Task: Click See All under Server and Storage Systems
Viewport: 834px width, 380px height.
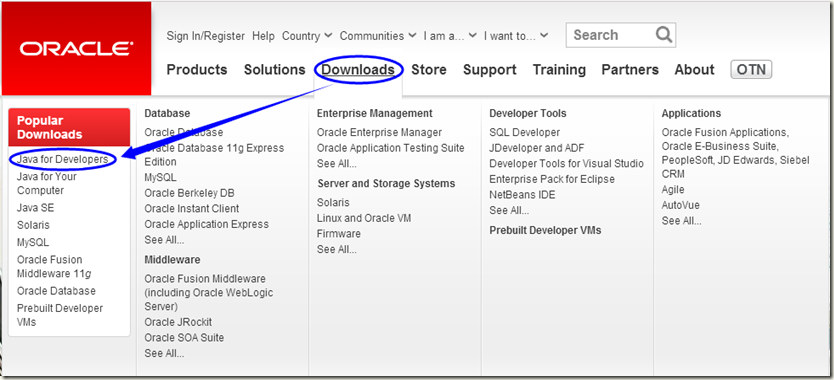Action: pos(337,249)
